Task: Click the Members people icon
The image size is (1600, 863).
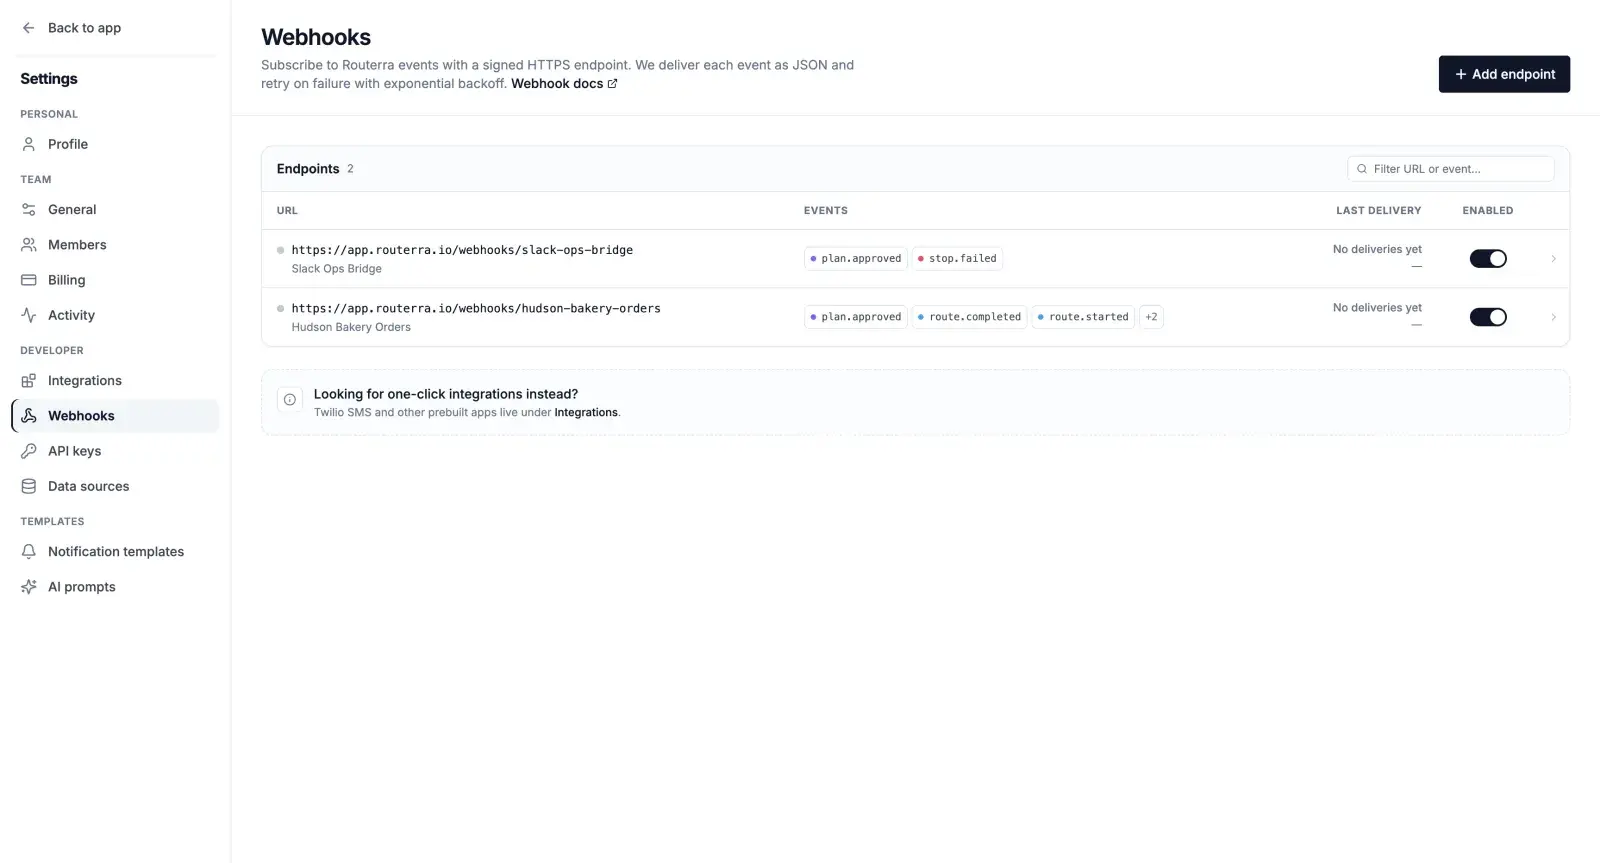Action: (x=29, y=245)
